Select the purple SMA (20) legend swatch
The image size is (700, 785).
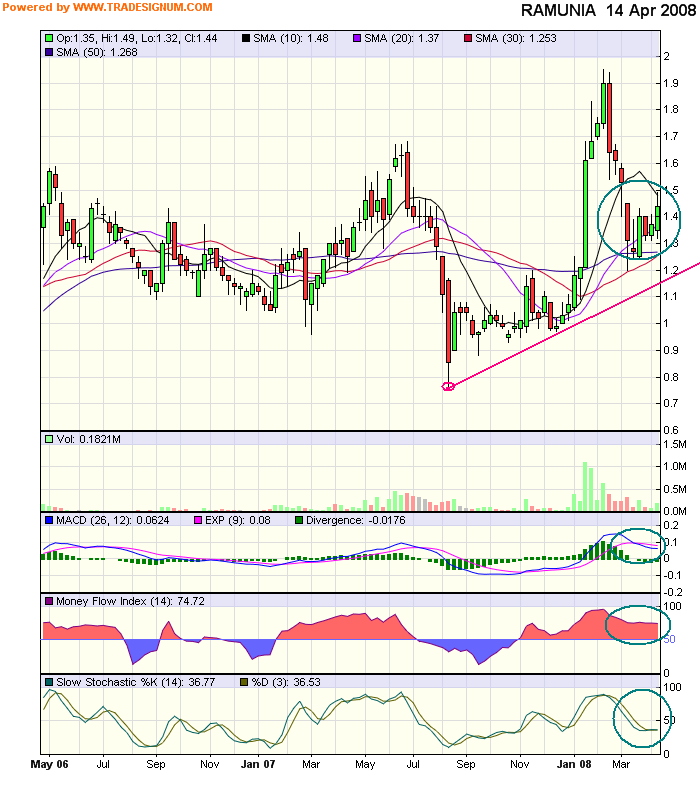[x=356, y=38]
